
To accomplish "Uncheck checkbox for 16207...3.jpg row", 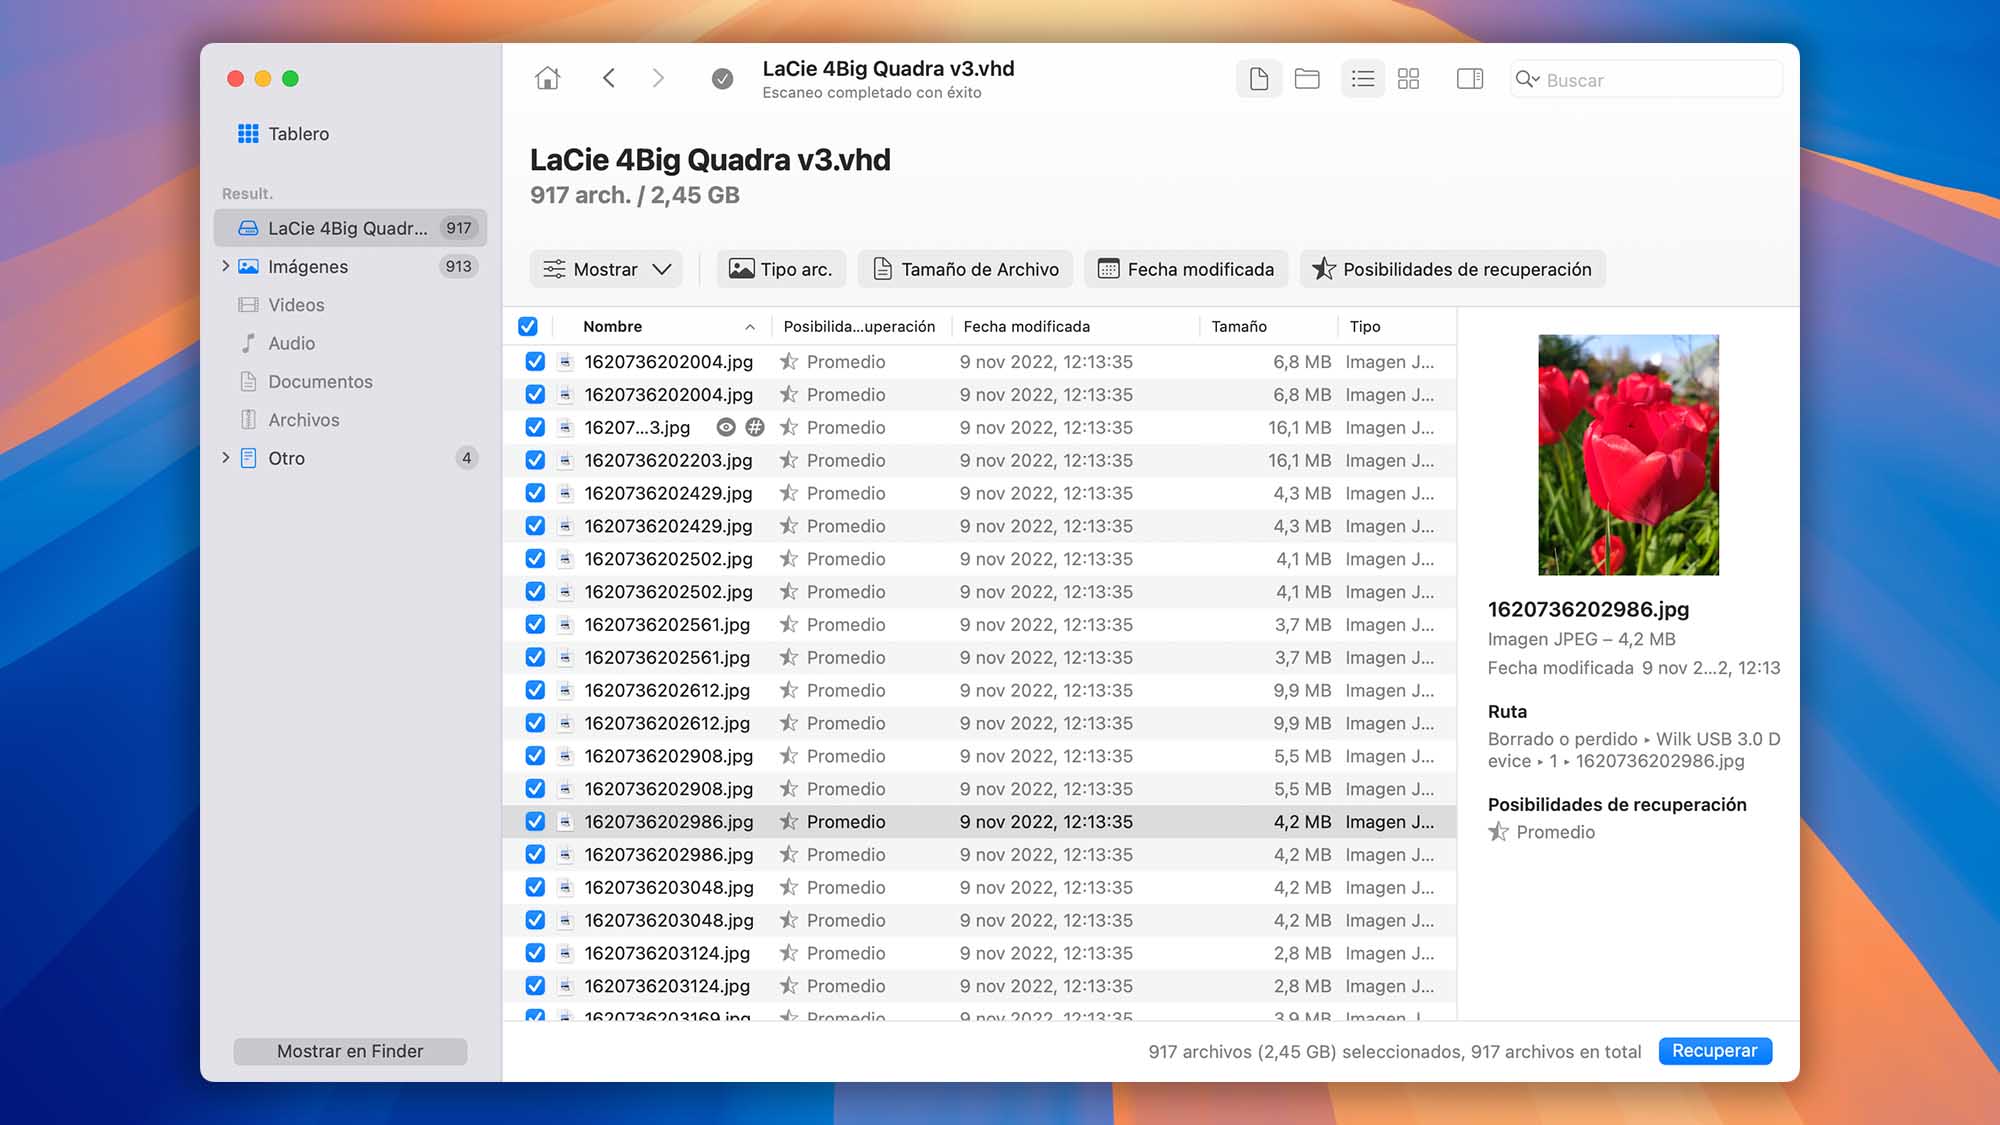I will tap(535, 427).
